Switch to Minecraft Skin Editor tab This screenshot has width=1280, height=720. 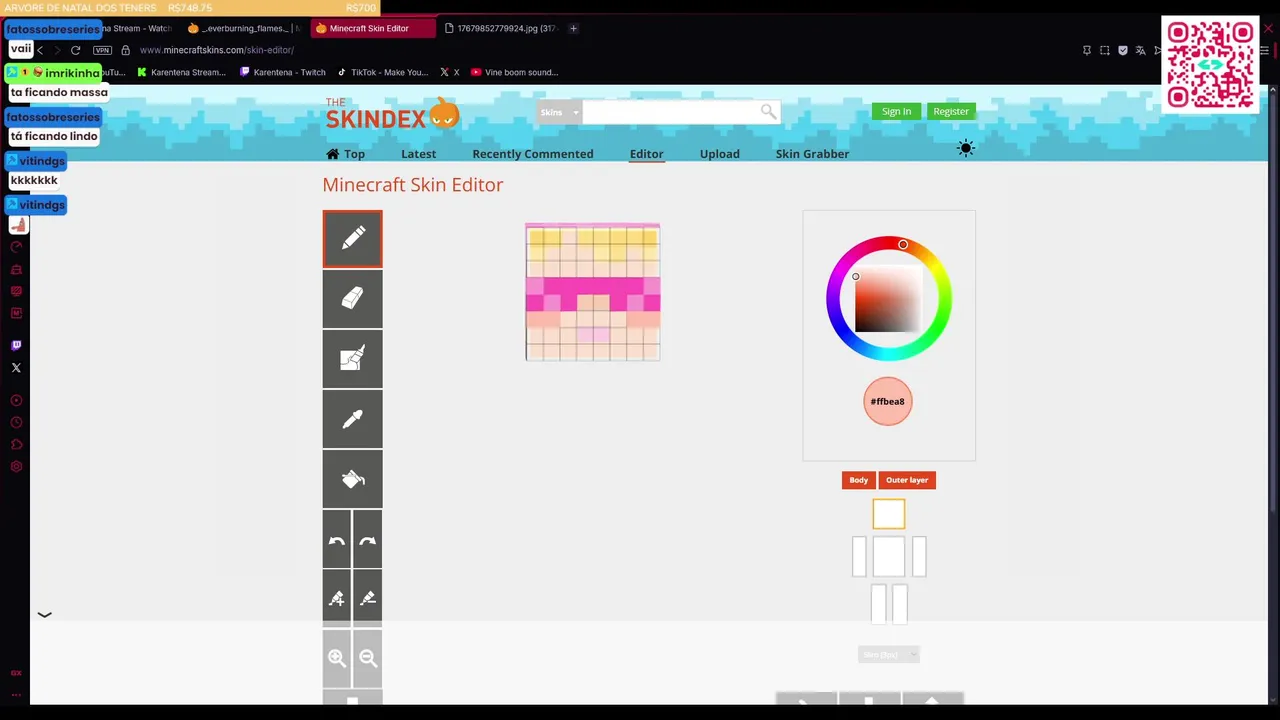pyautogui.click(x=372, y=28)
